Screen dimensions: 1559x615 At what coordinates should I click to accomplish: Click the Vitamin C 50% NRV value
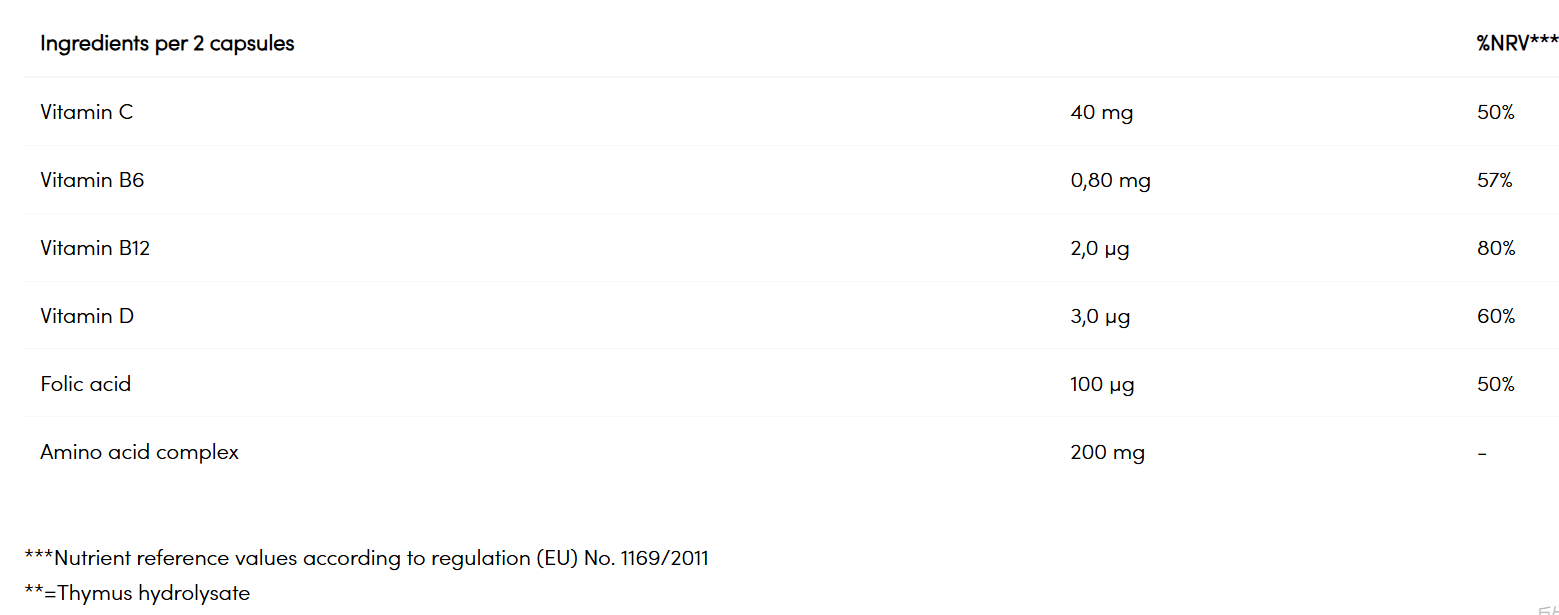tap(1496, 112)
